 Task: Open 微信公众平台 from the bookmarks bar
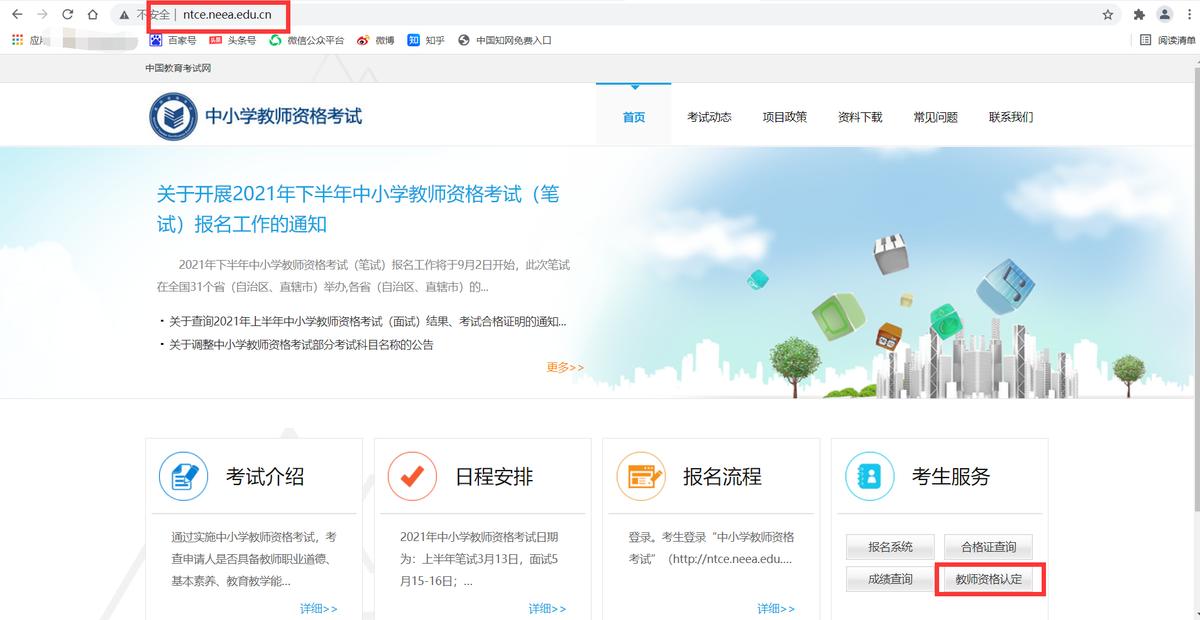click(x=312, y=40)
